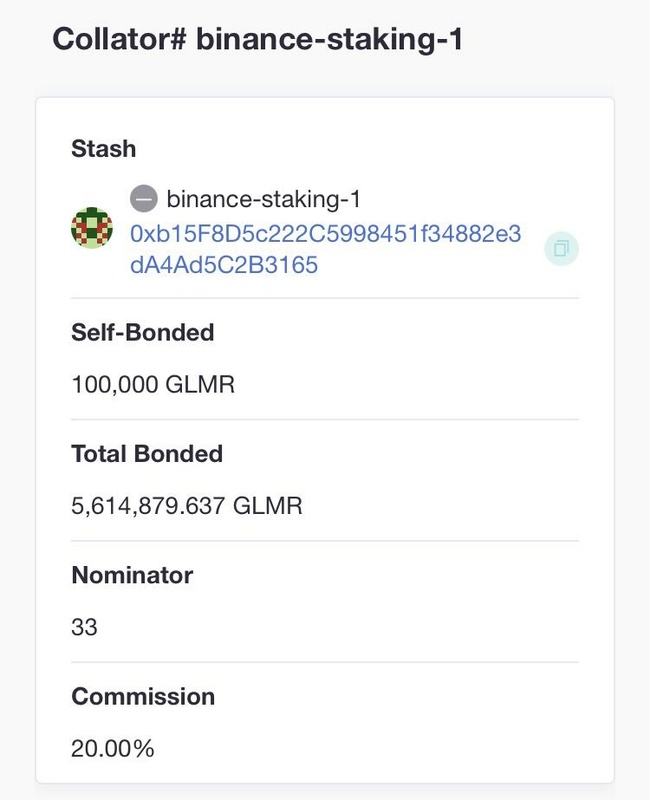Click the Nominator label
Viewport: 650px width, 800px height.
click(132, 575)
